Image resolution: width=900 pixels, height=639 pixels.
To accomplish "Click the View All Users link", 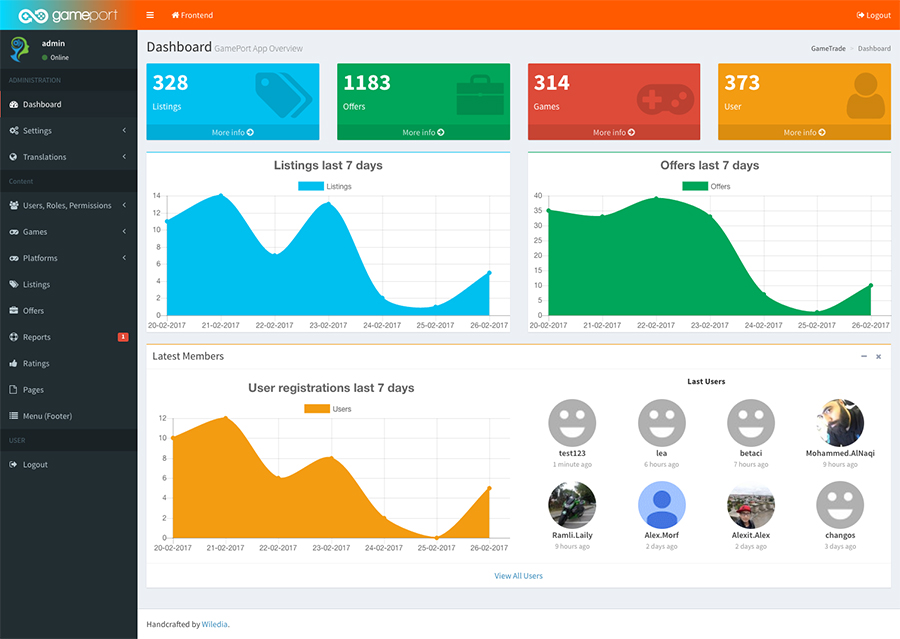I will (518, 576).
